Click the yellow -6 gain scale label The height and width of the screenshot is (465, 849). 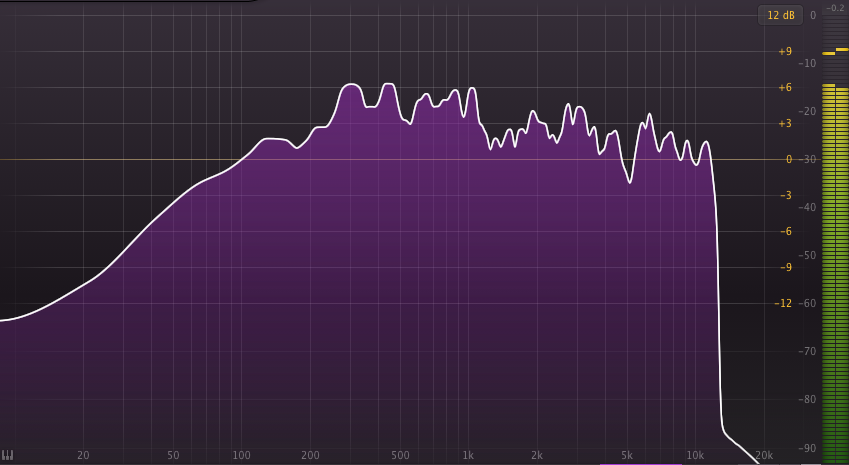(x=786, y=231)
